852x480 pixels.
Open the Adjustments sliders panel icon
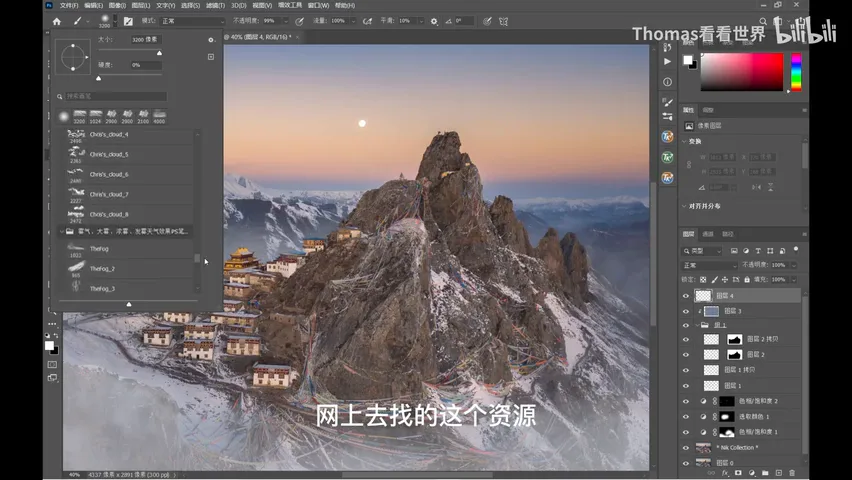tap(667, 116)
